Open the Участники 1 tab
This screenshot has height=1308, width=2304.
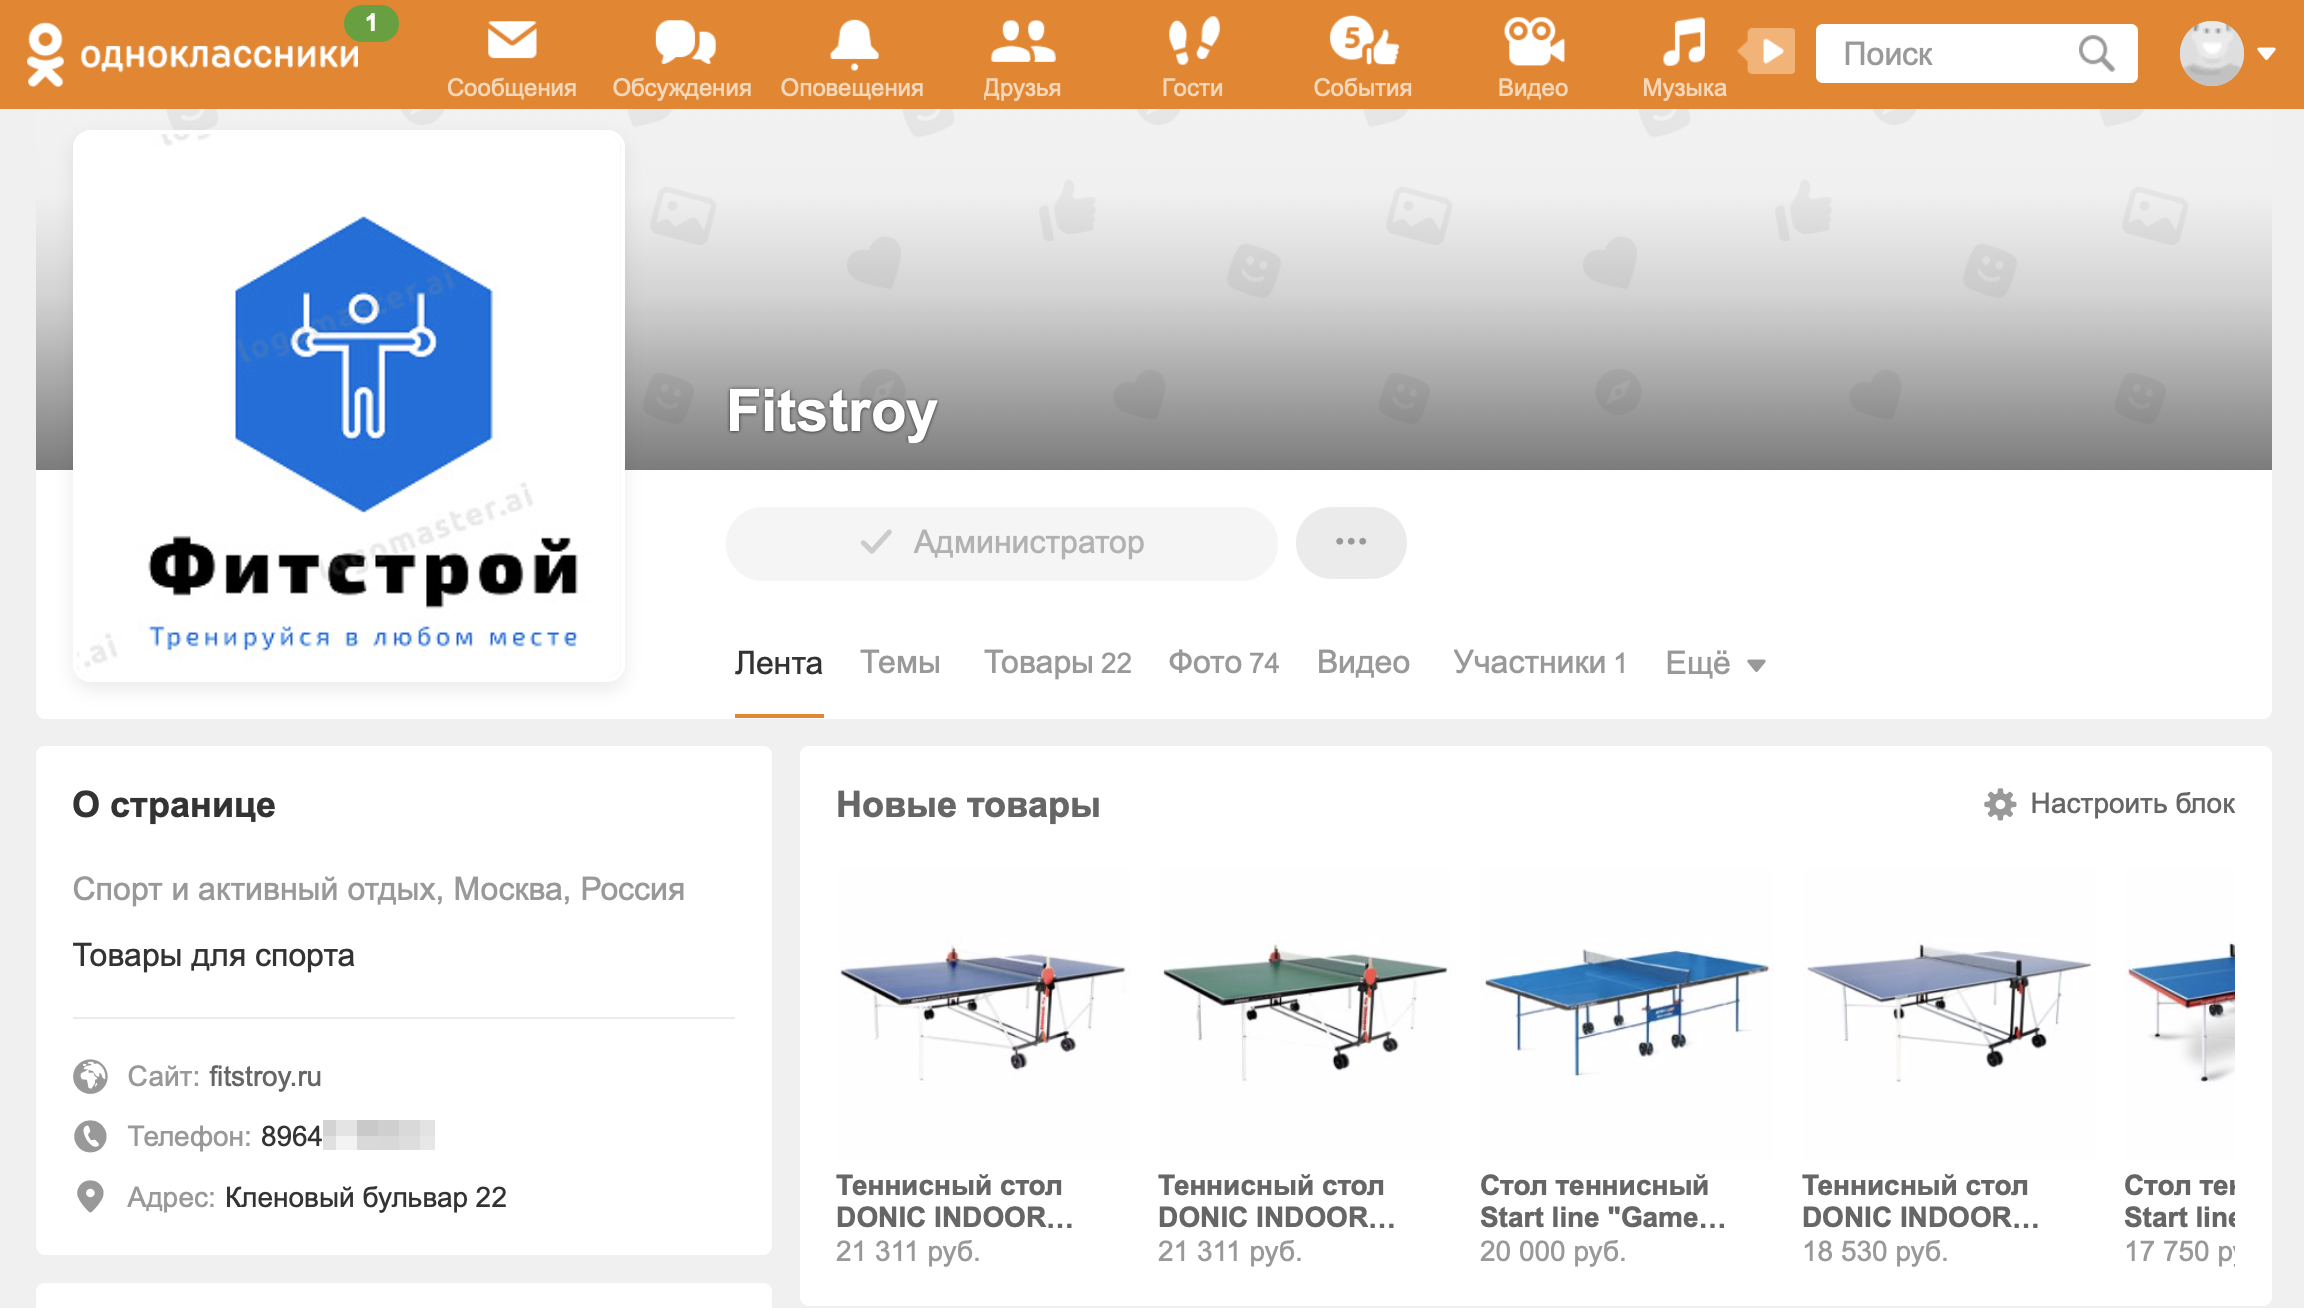click(x=1540, y=663)
